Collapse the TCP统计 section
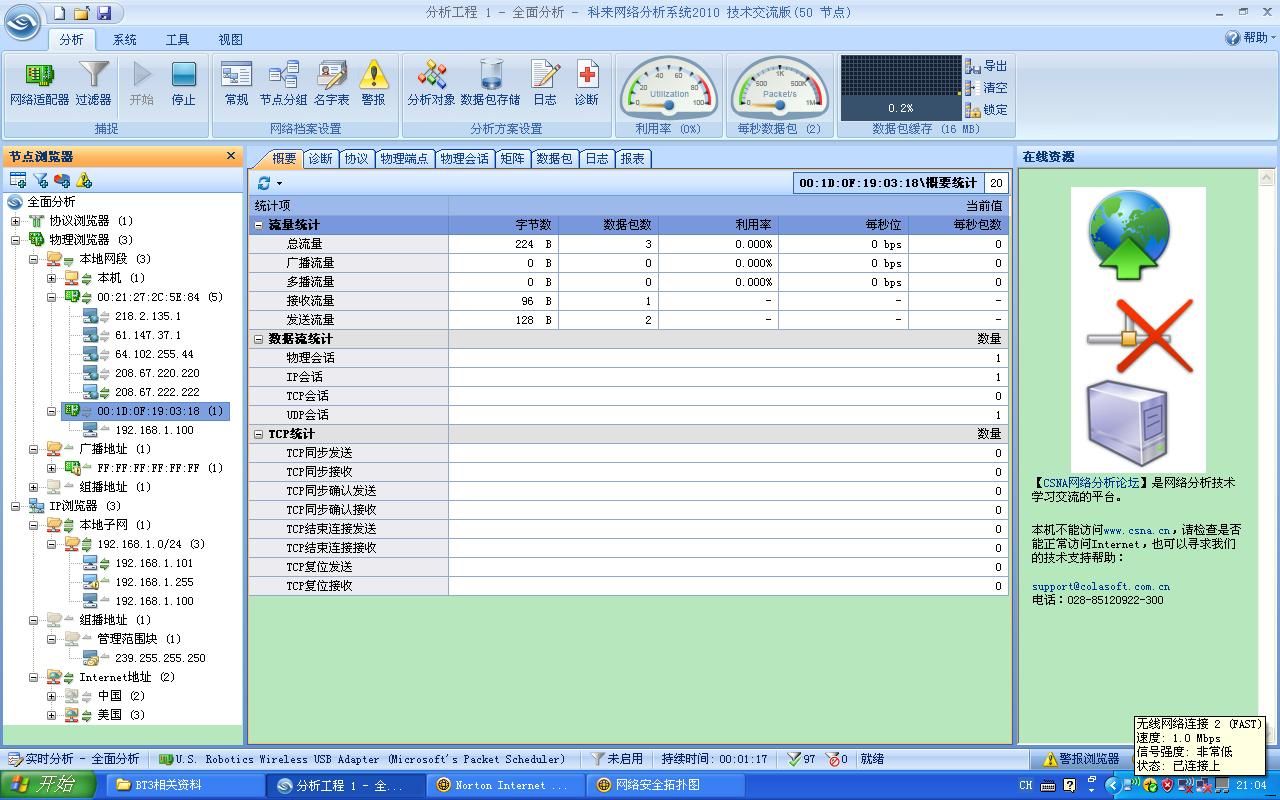The image size is (1280, 800). (x=259, y=434)
